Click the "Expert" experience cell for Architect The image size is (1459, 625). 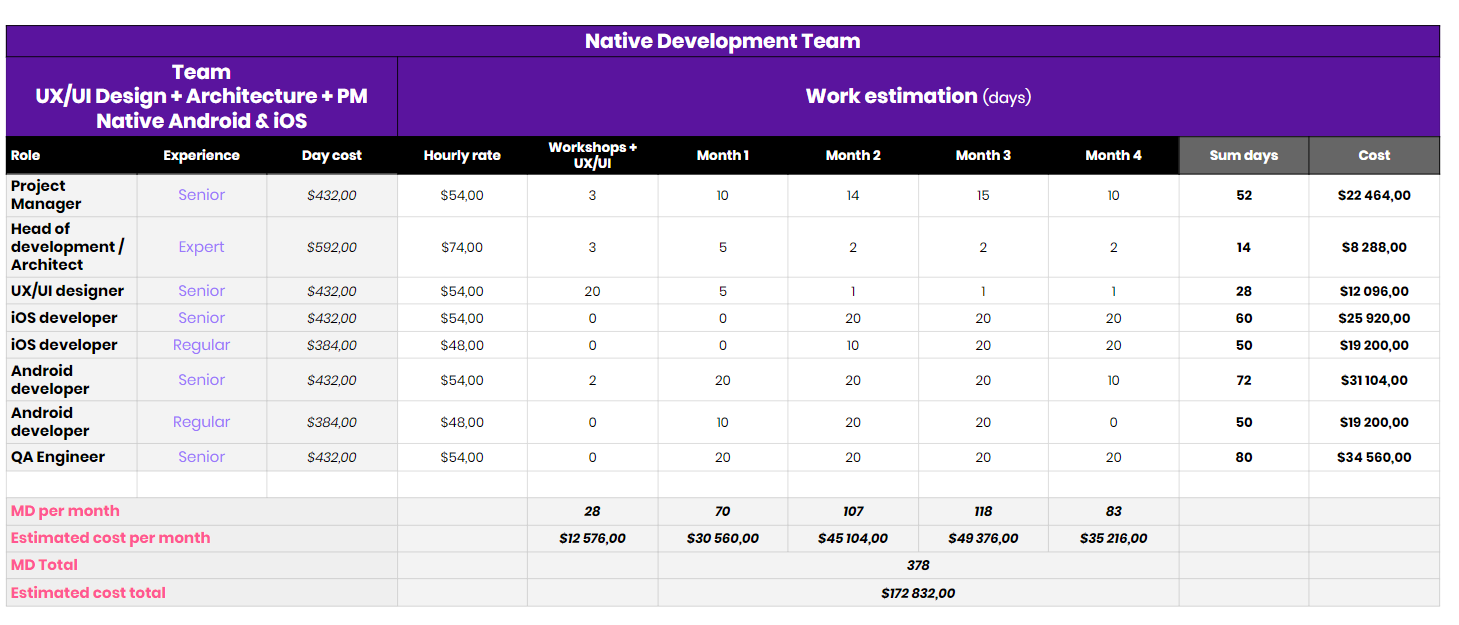point(201,247)
